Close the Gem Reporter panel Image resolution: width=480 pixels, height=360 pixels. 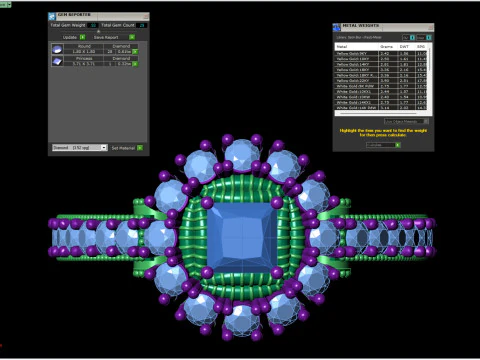tap(146, 16)
